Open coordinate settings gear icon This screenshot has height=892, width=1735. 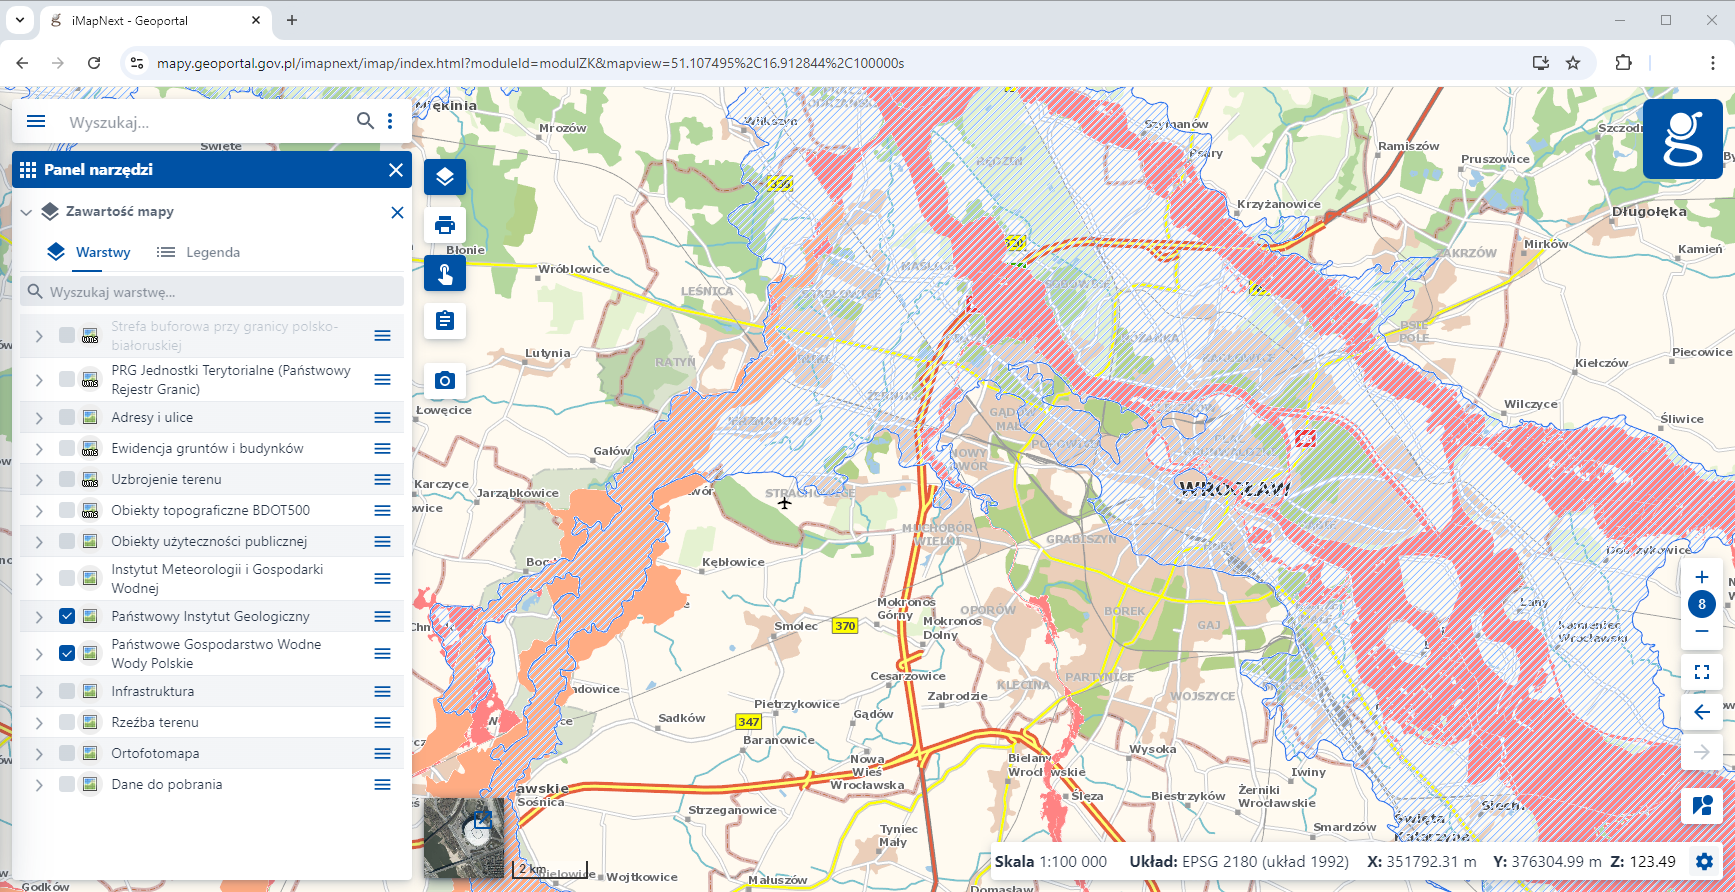click(1705, 861)
